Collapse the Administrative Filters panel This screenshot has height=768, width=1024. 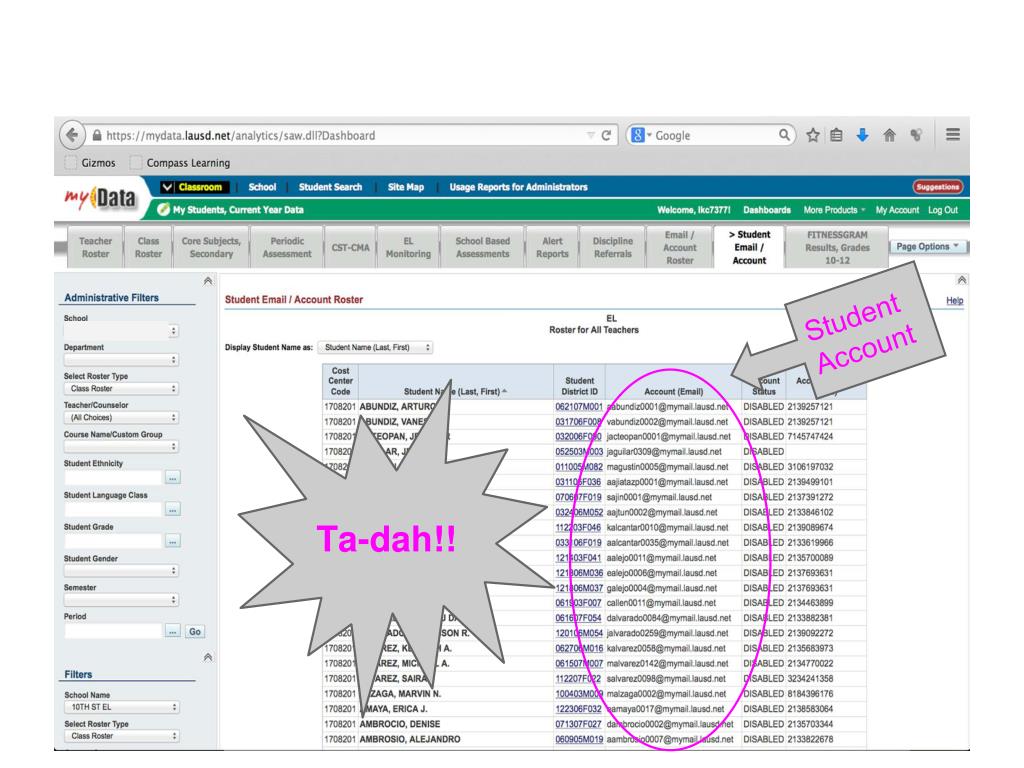[x=208, y=281]
